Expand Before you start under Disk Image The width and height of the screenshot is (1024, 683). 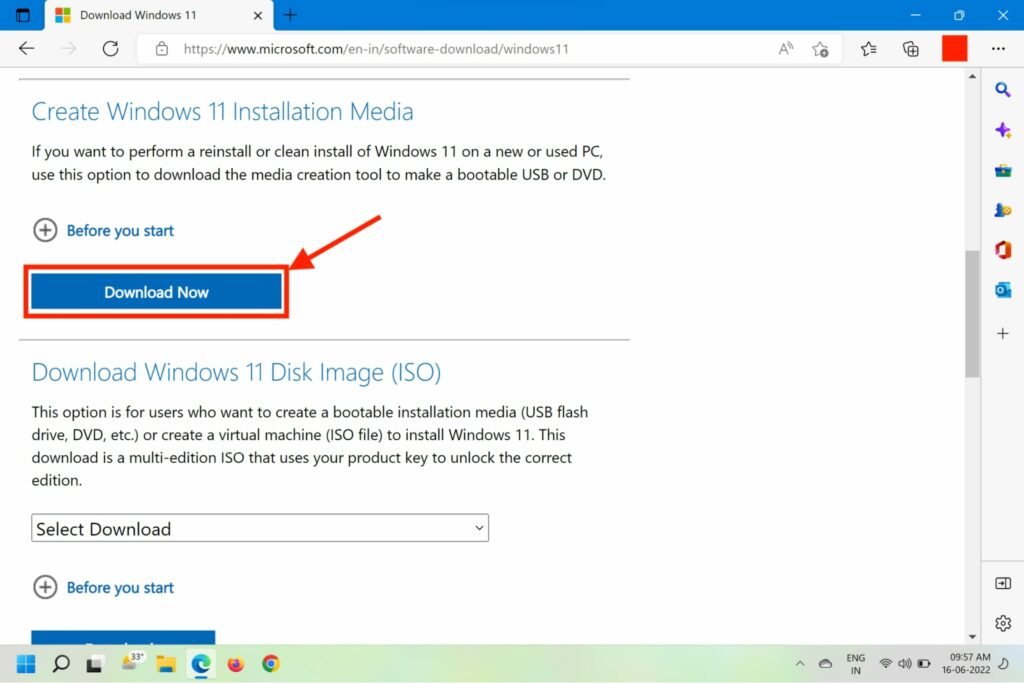click(x=103, y=588)
